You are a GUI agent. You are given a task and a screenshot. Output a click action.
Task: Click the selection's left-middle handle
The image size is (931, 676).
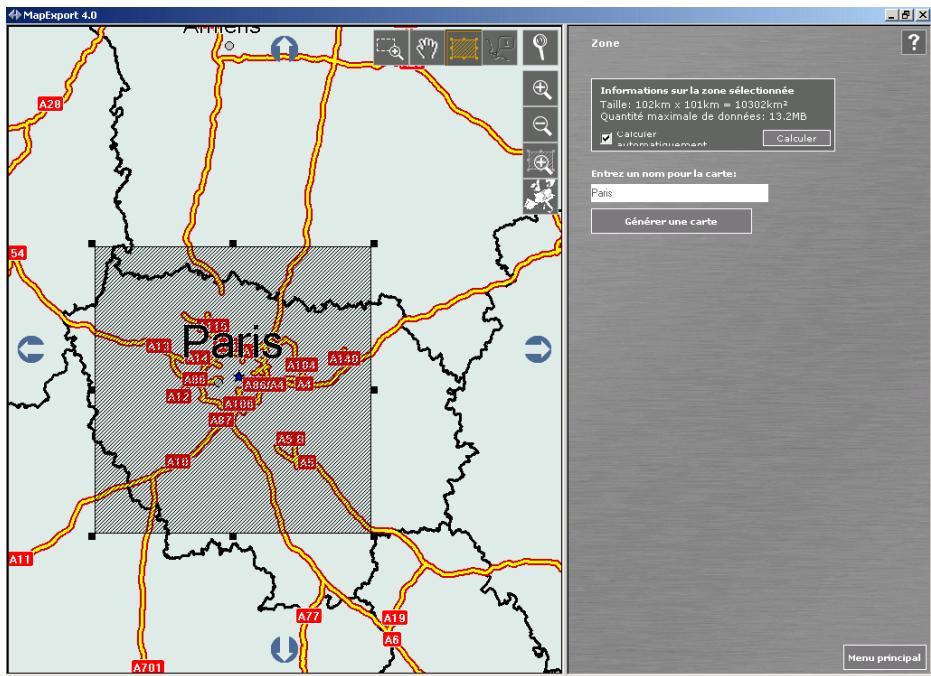[x=92, y=390]
